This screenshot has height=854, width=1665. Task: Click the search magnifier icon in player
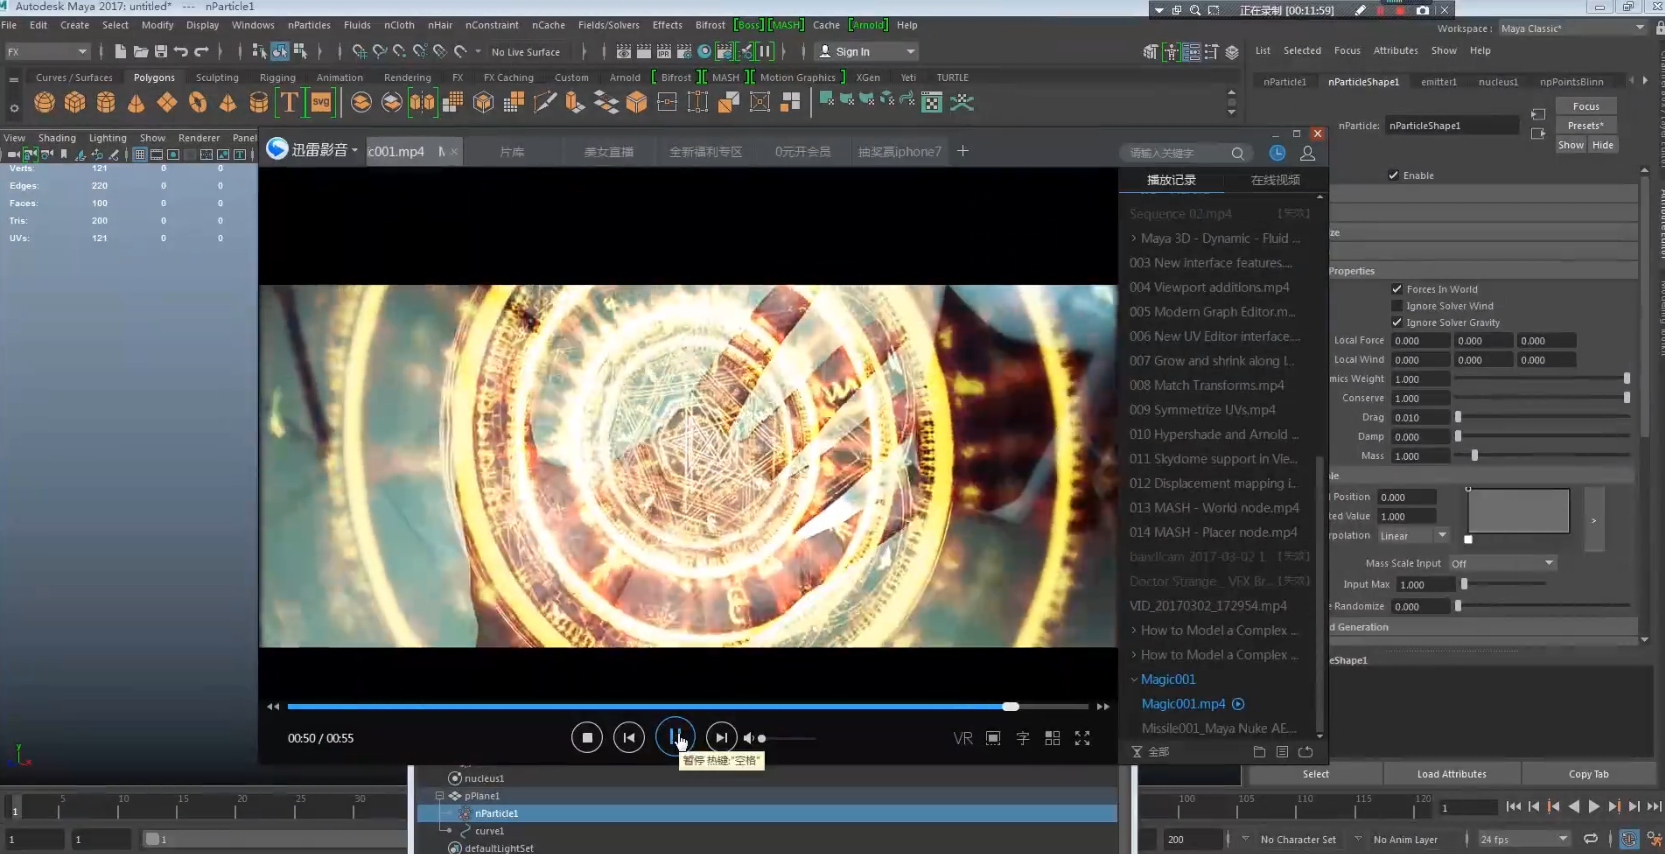click(1238, 153)
